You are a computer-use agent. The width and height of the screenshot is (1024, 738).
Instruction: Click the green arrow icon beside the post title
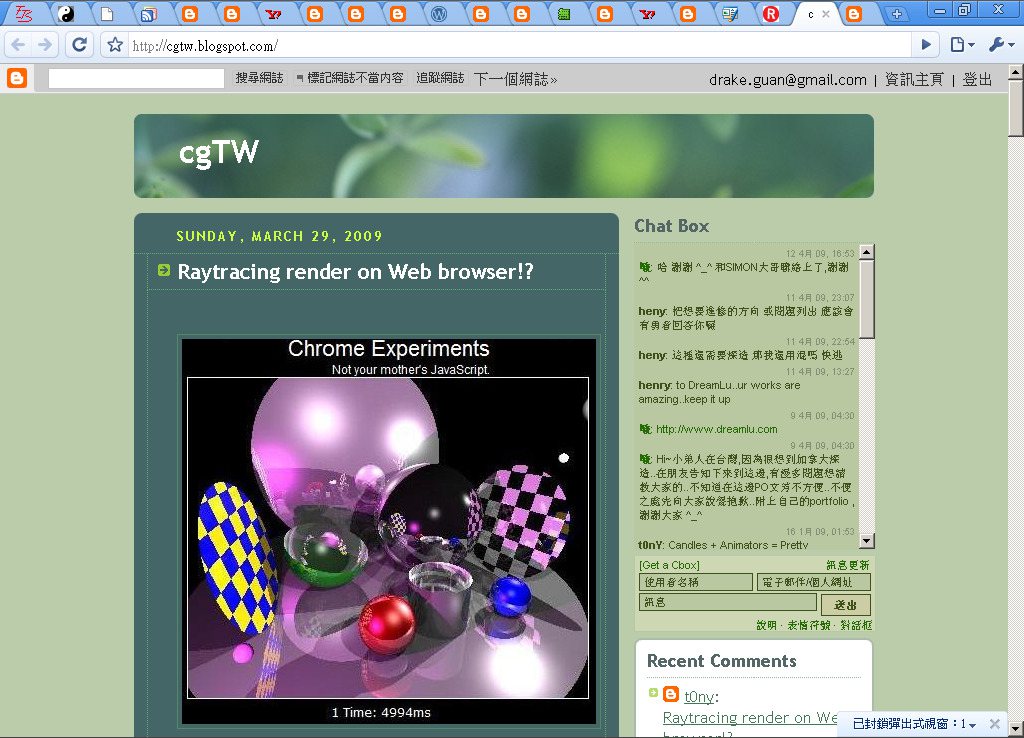point(164,269)
